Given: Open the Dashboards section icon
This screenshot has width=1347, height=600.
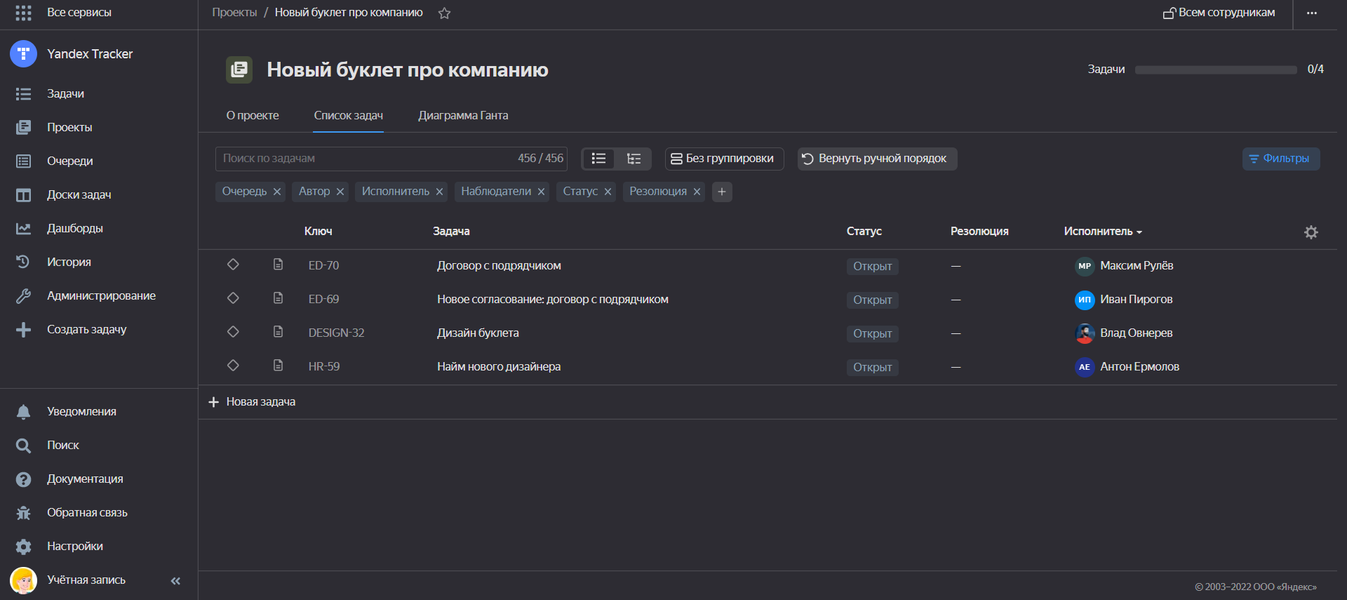Looking at the screenshot, I should pyautogui.click(x=23, y=228).
